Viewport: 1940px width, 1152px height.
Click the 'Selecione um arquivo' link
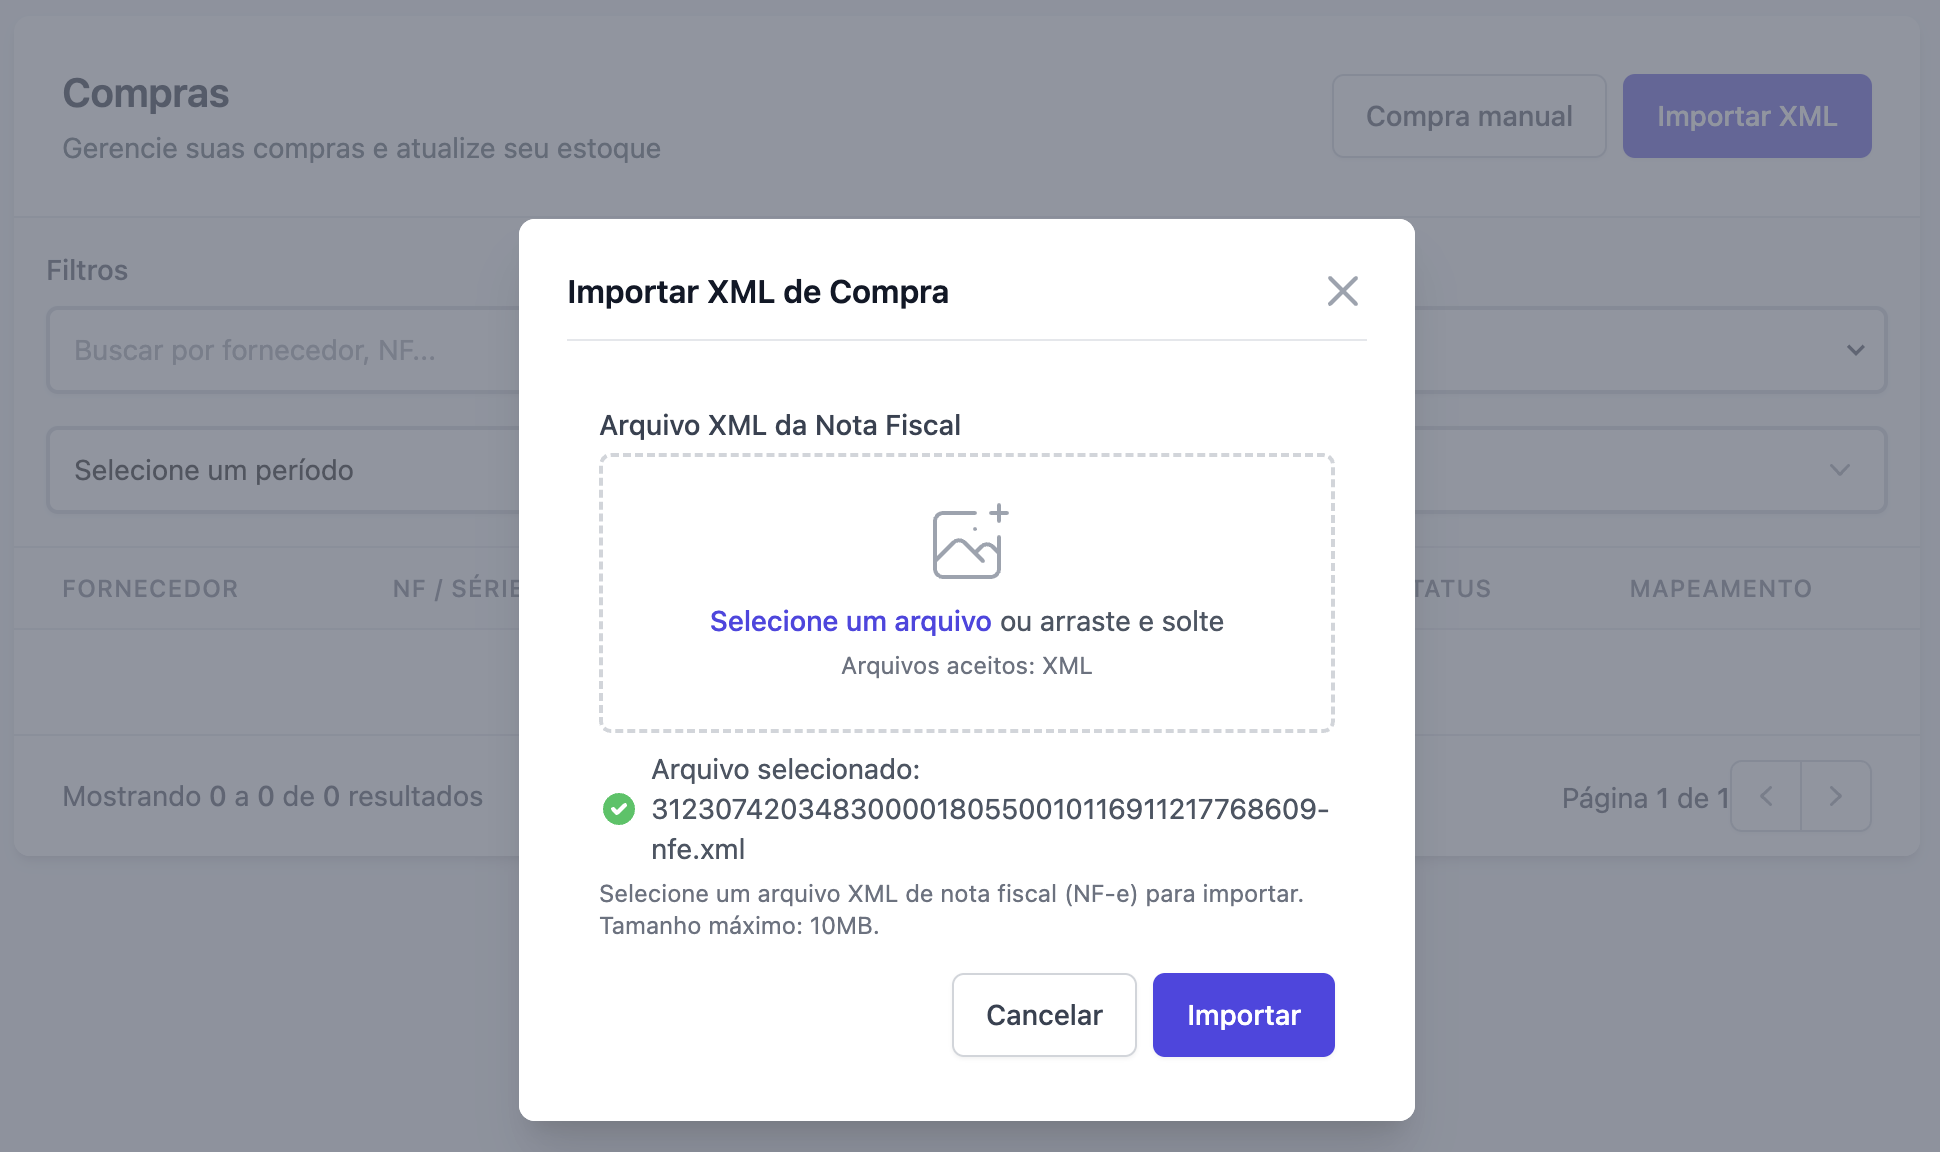point(850,621)
